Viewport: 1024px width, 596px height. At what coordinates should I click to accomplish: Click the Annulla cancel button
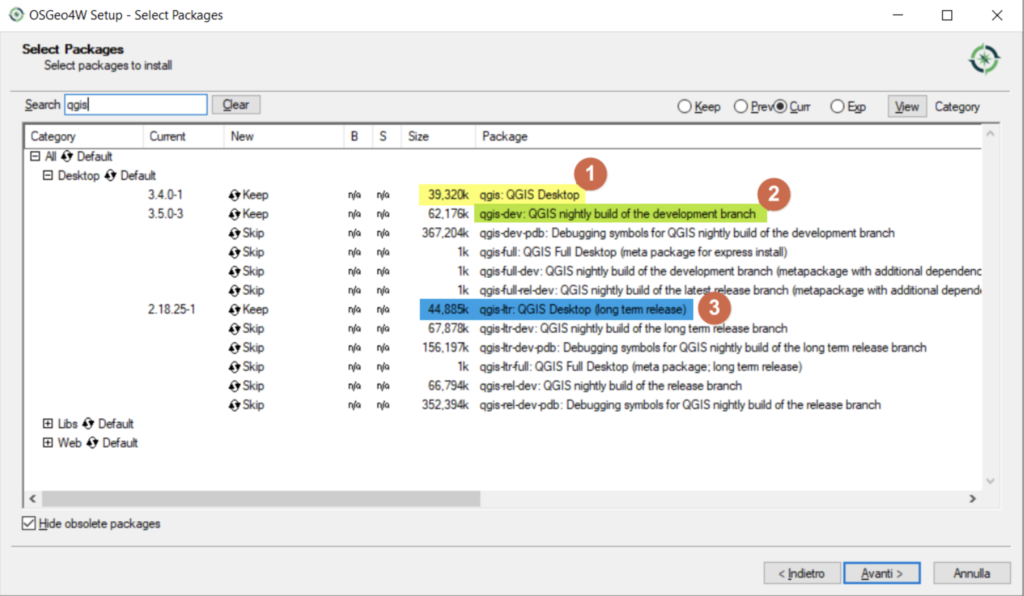(x=972, y=573)
